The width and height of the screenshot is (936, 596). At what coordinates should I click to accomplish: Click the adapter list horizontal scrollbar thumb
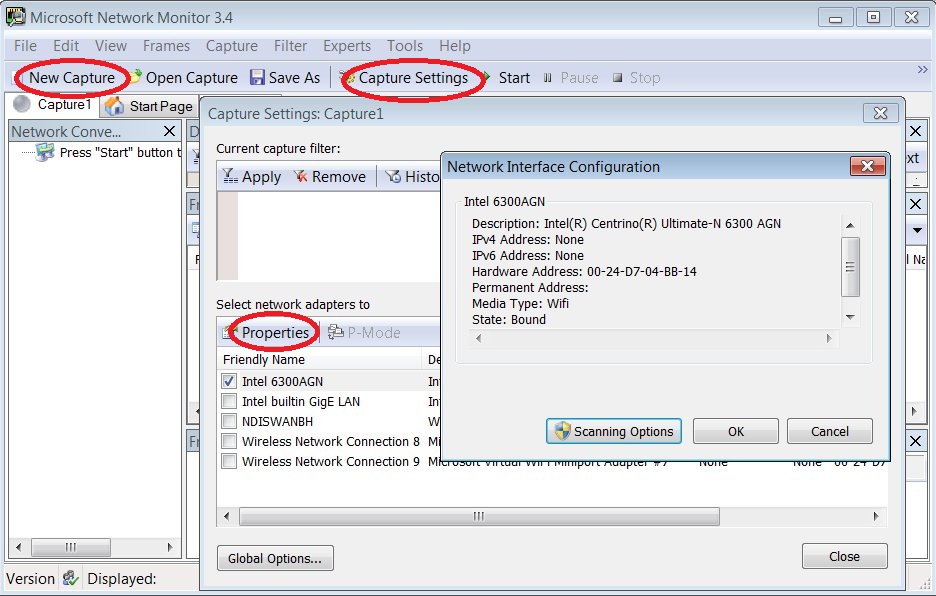(479, 516)
